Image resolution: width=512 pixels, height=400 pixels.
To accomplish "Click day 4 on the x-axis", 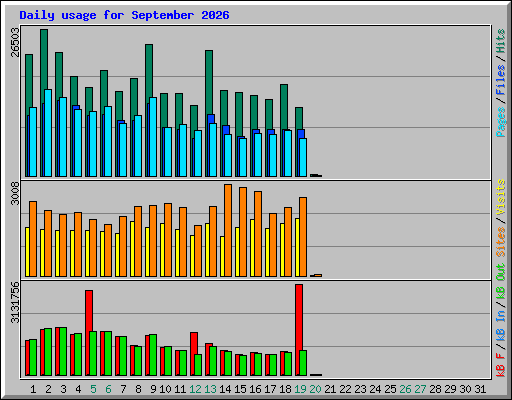I will point(78,389).
